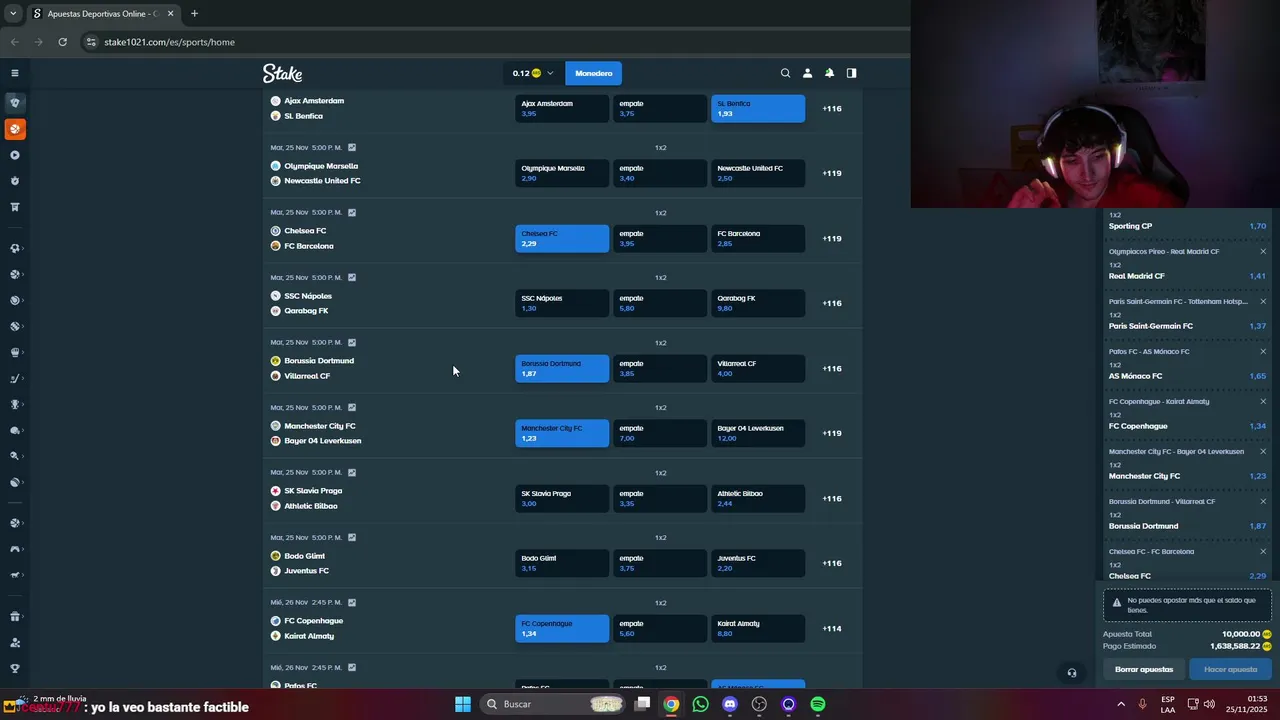Reload the page in Chrome

pos(62,42)
